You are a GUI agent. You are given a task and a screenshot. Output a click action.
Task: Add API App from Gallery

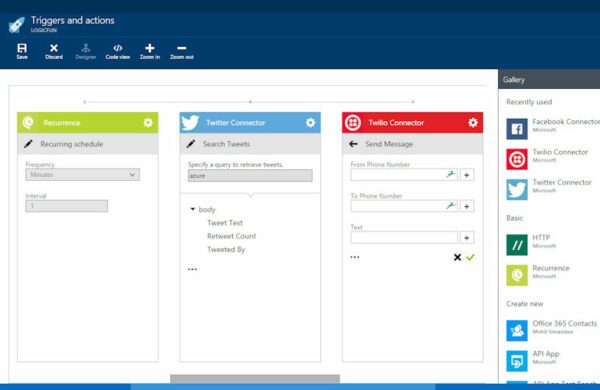[533, 361]
